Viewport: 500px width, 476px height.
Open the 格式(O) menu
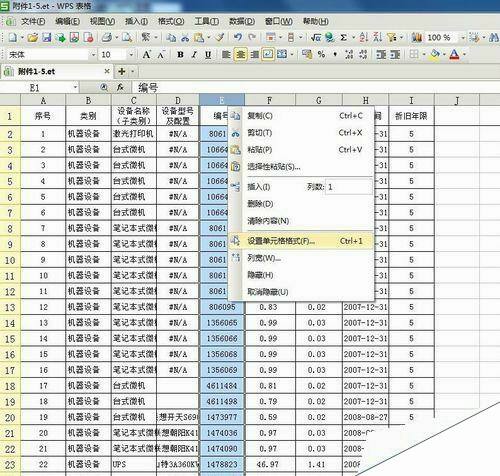pos(171,22)
